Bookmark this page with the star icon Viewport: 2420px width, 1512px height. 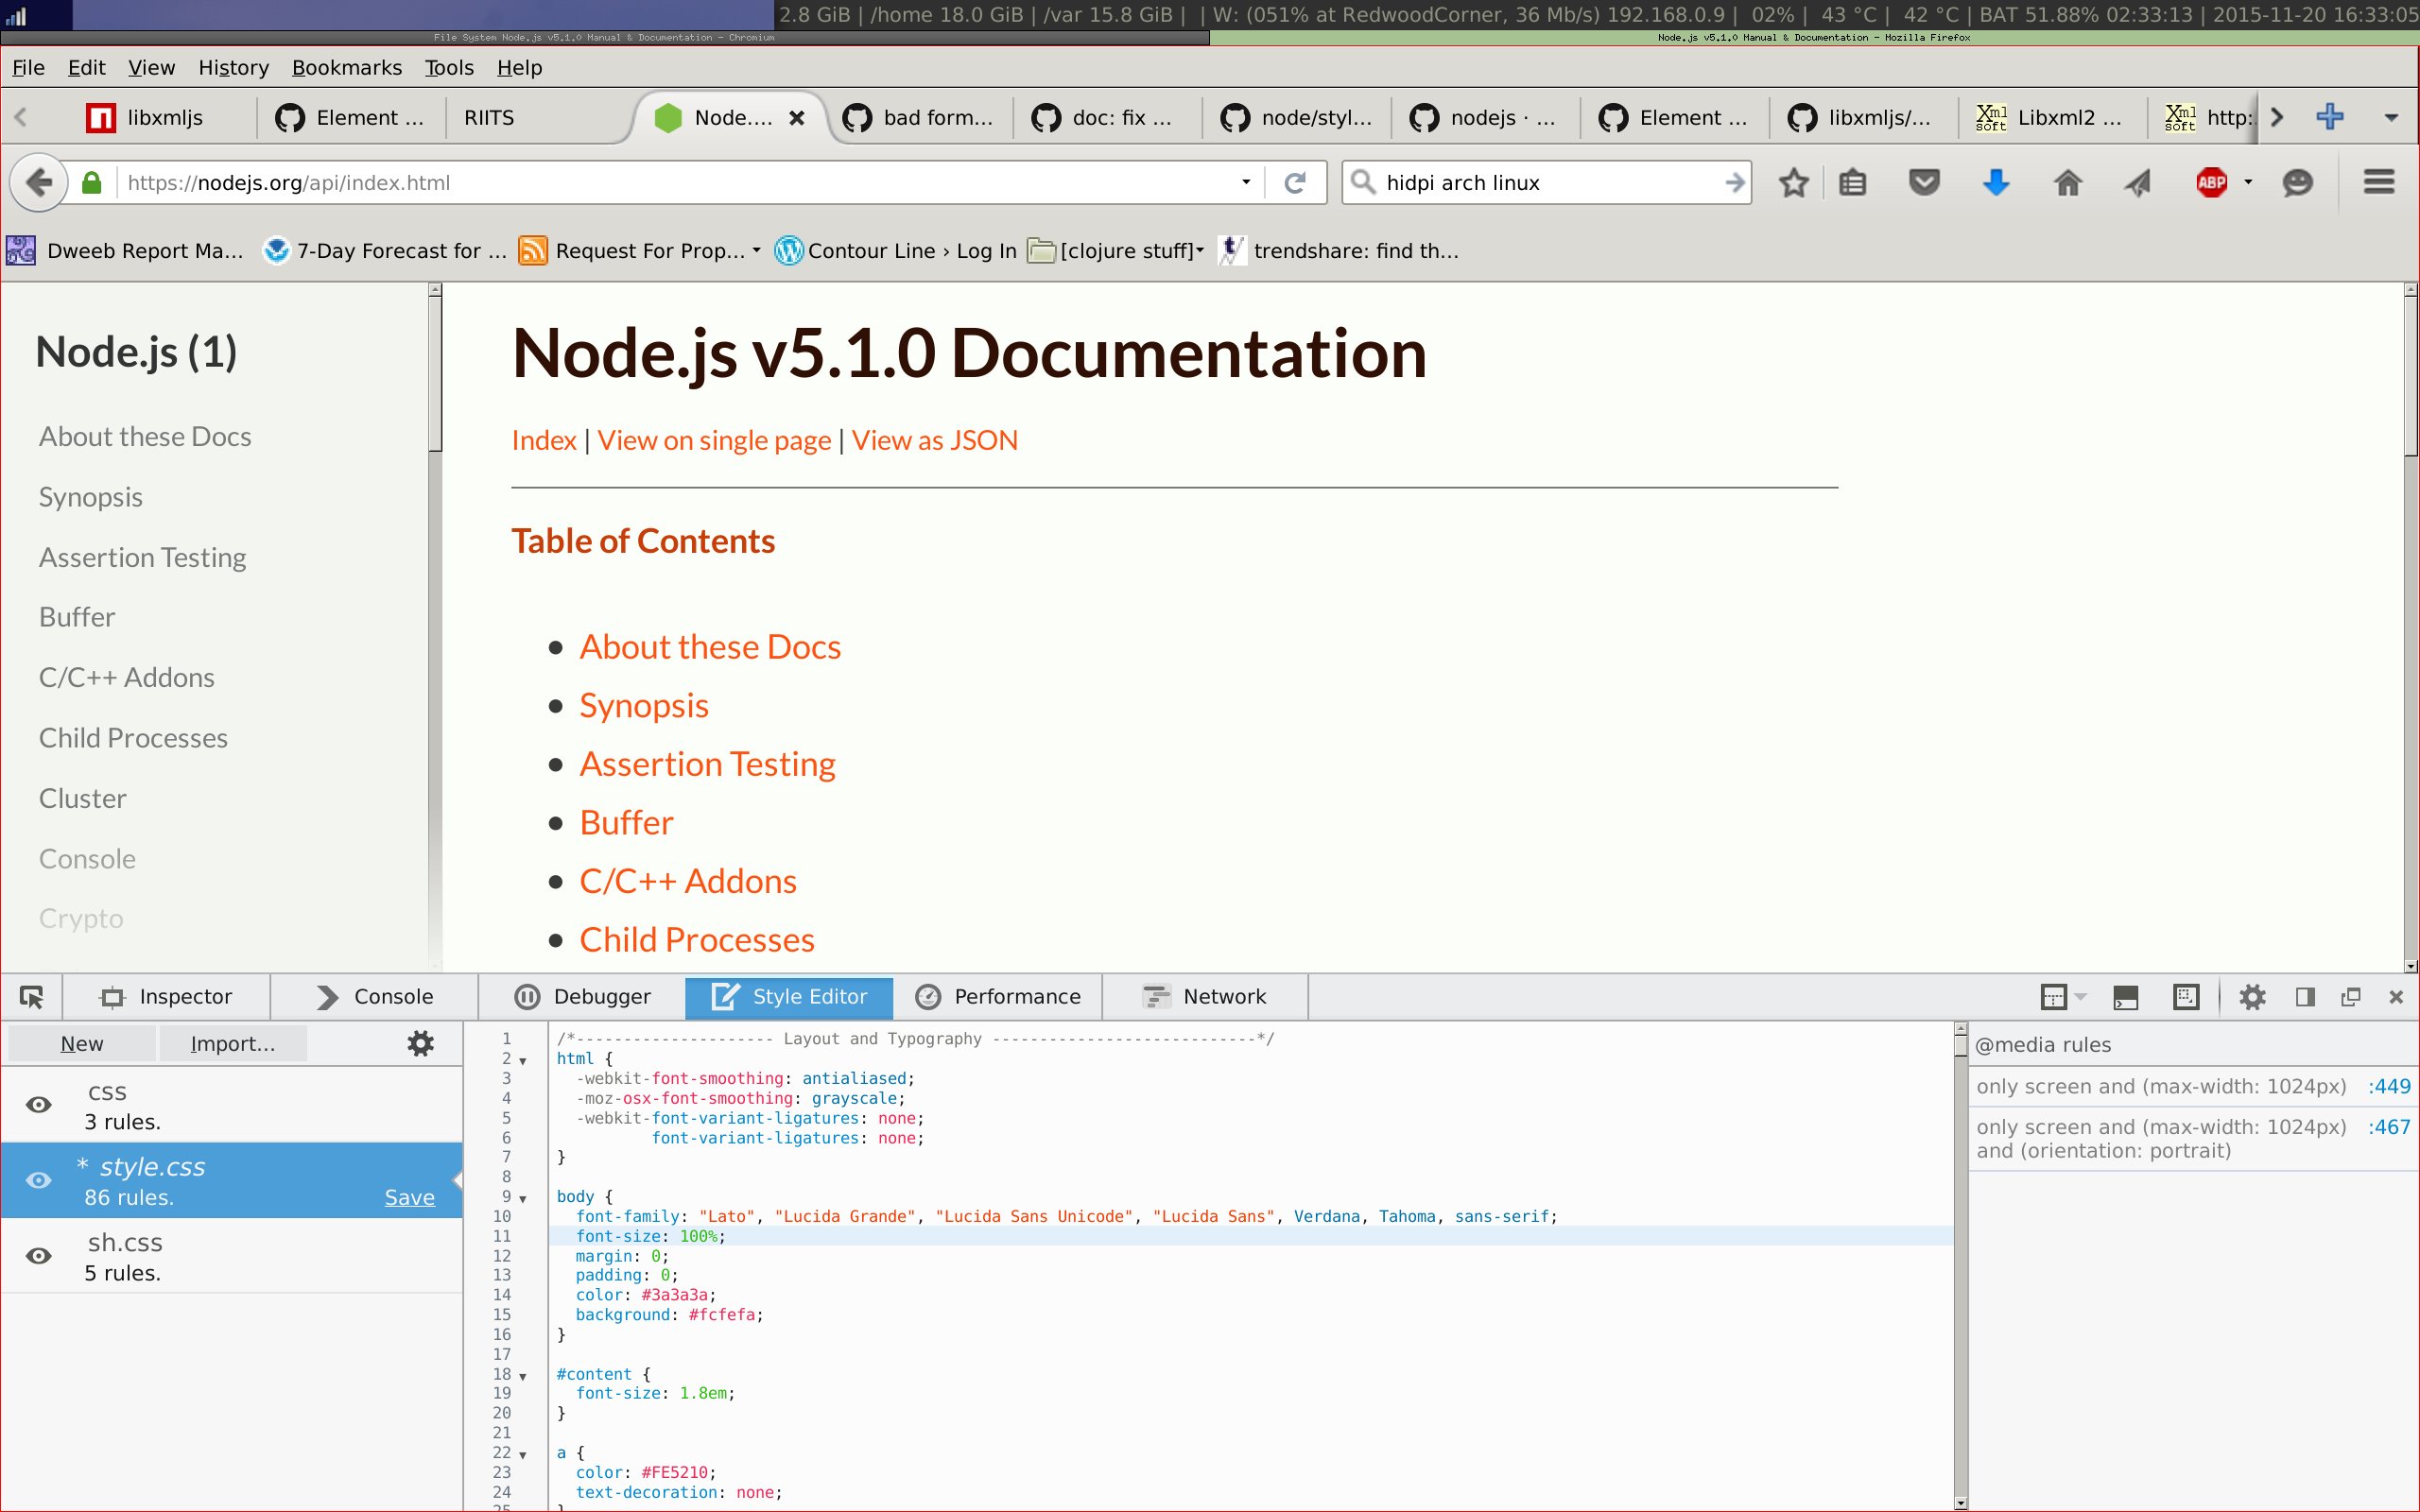coord(1794,183)
